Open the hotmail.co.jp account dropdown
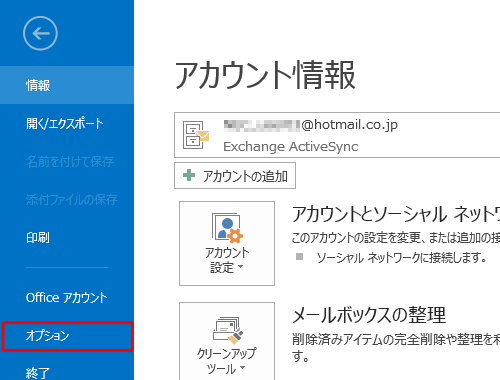This screenshot has width=500, height=380. tap(337, 135)
